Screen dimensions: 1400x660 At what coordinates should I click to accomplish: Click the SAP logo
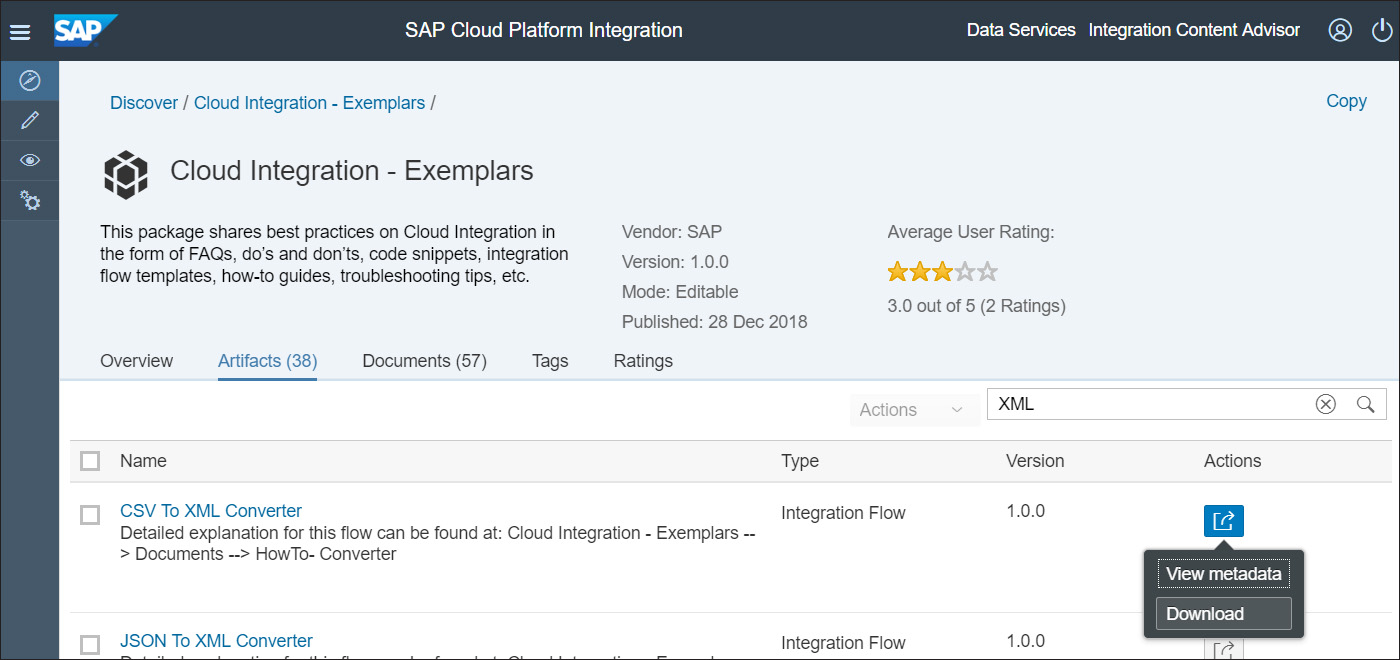coord(86,30)
